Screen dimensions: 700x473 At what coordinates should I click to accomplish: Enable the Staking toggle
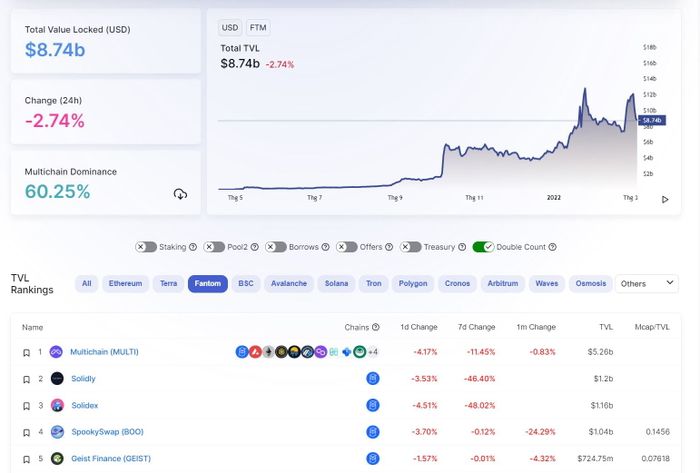146,247
